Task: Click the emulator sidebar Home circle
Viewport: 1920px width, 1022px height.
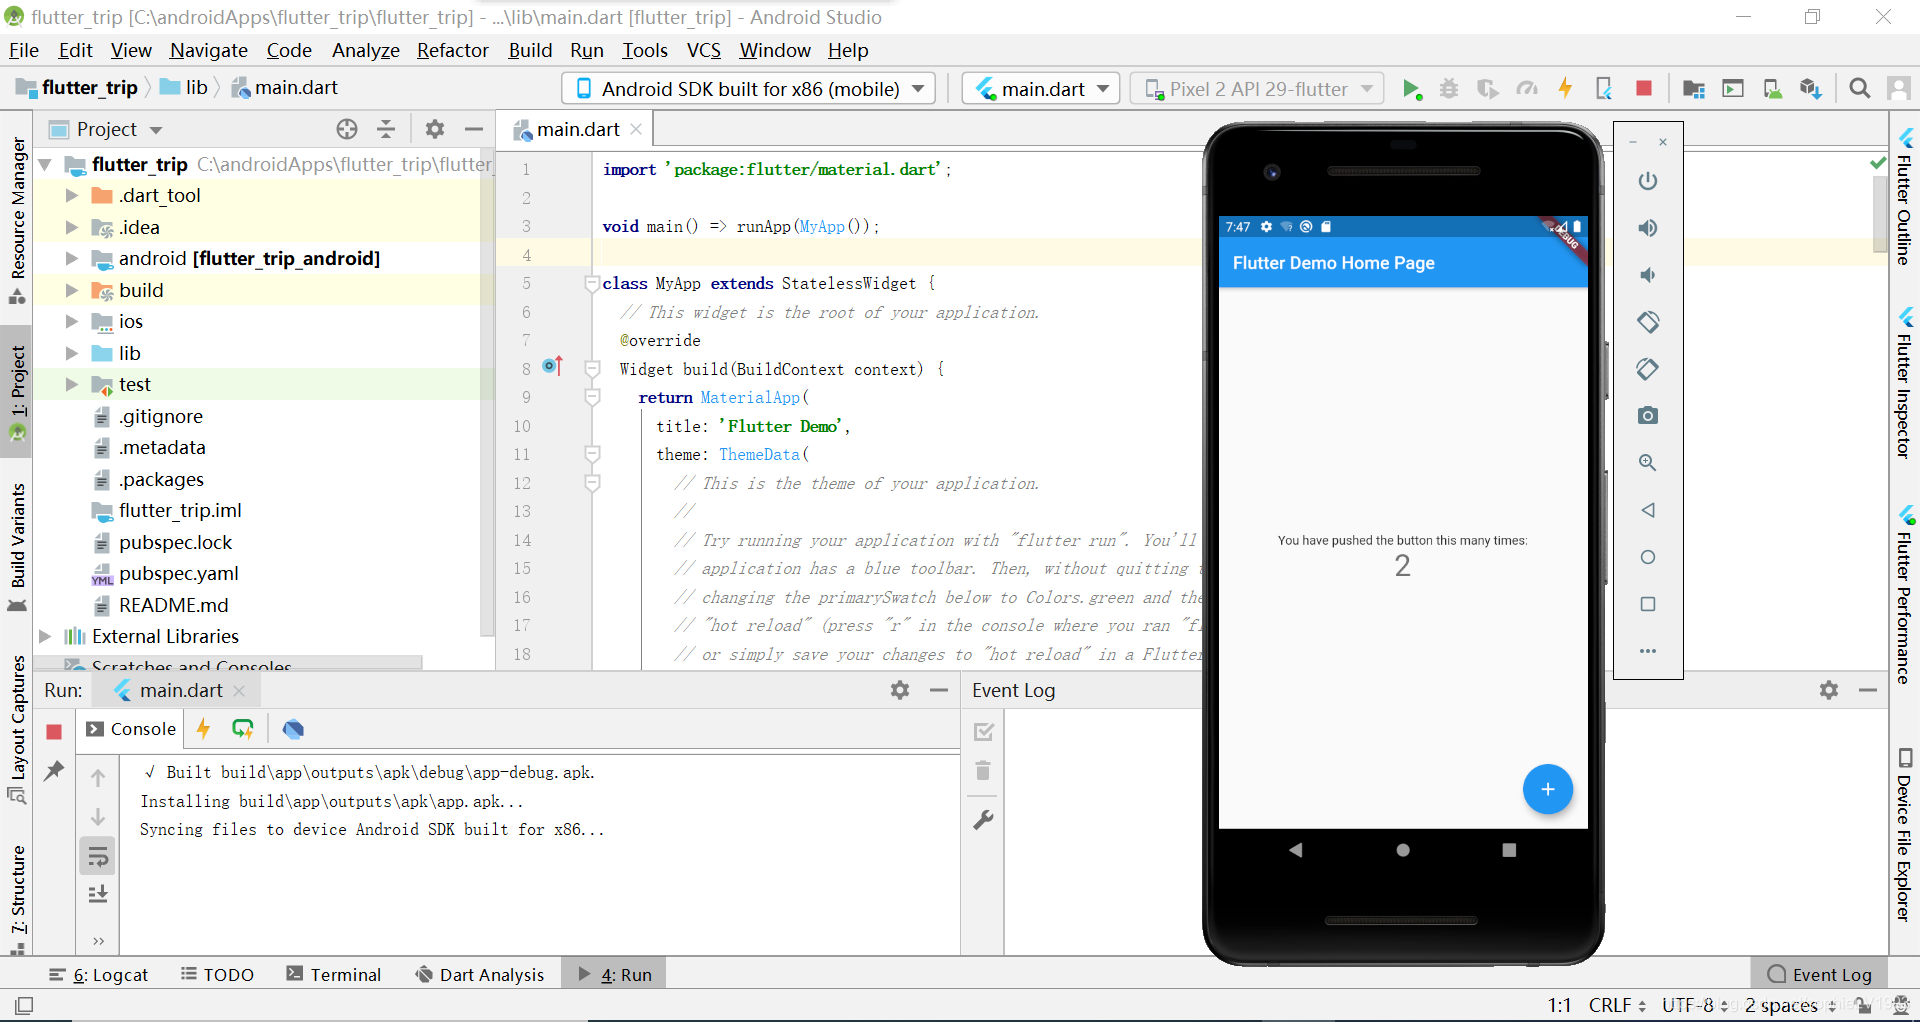Action: [1648, 557]
